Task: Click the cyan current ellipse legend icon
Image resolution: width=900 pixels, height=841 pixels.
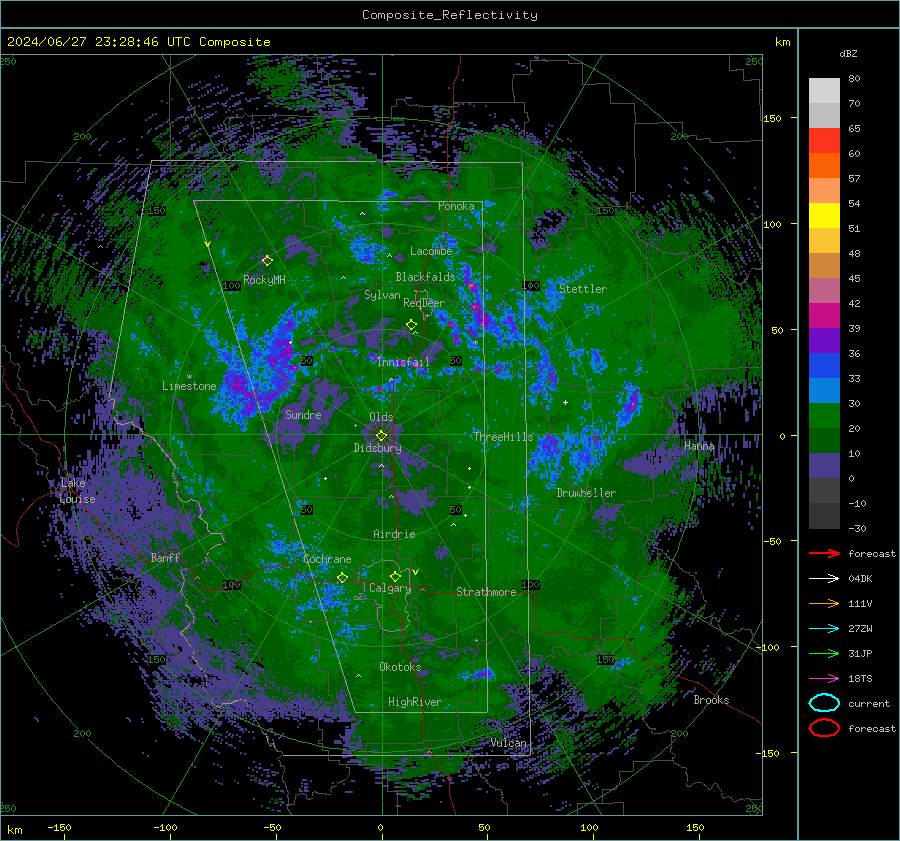Action: click(824, 703)
